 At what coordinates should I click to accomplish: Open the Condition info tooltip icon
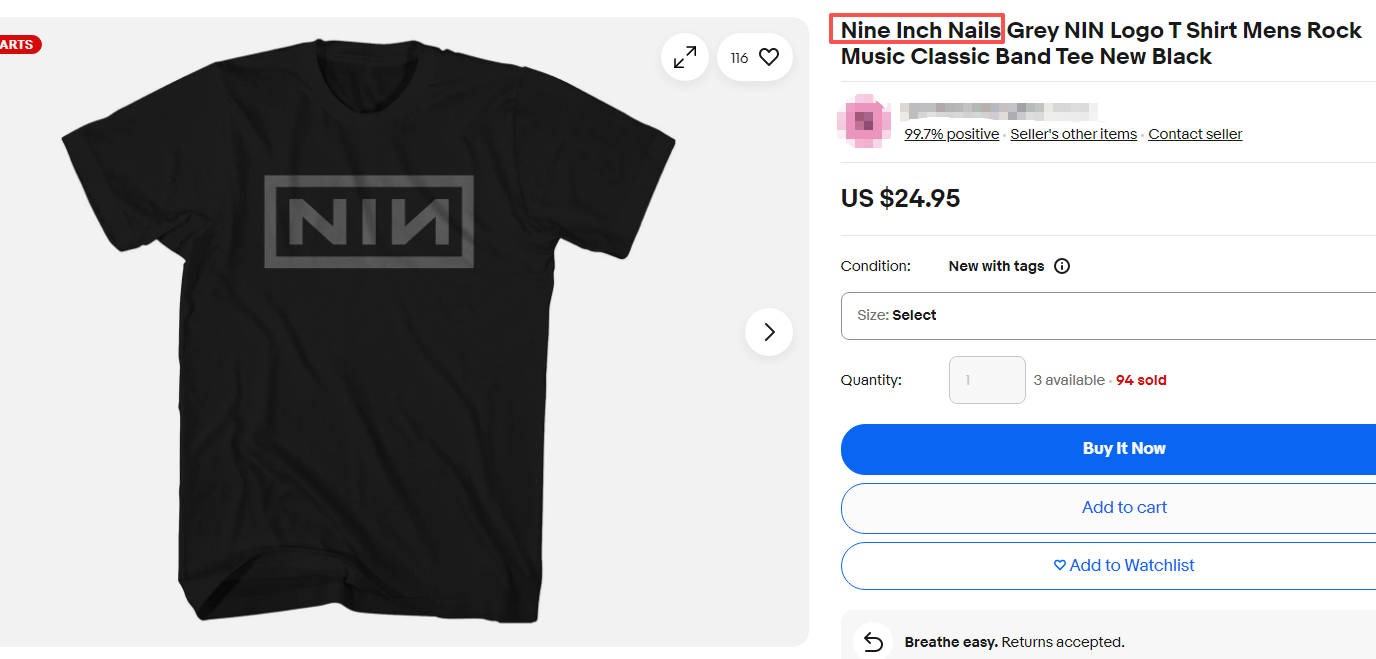pyautogui.click(x=1062, y=266)
